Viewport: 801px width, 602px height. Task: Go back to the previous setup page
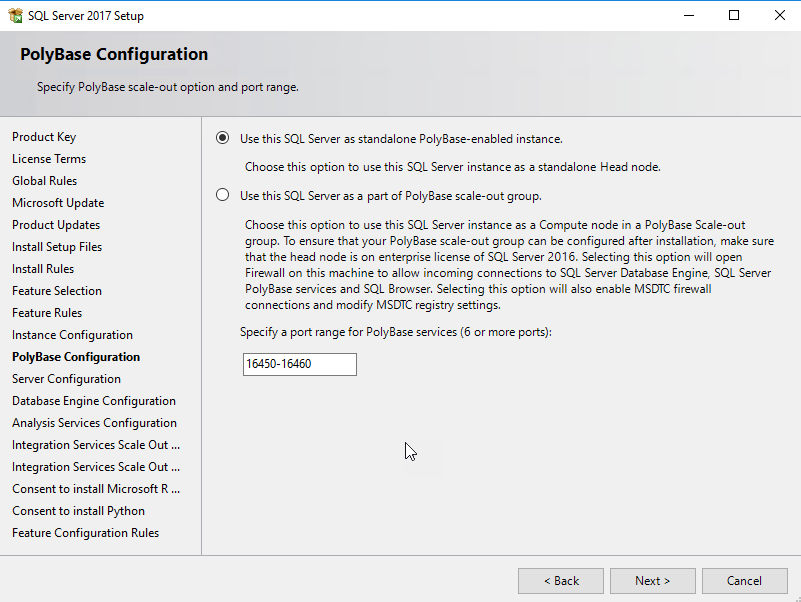[x=560, y=581]
